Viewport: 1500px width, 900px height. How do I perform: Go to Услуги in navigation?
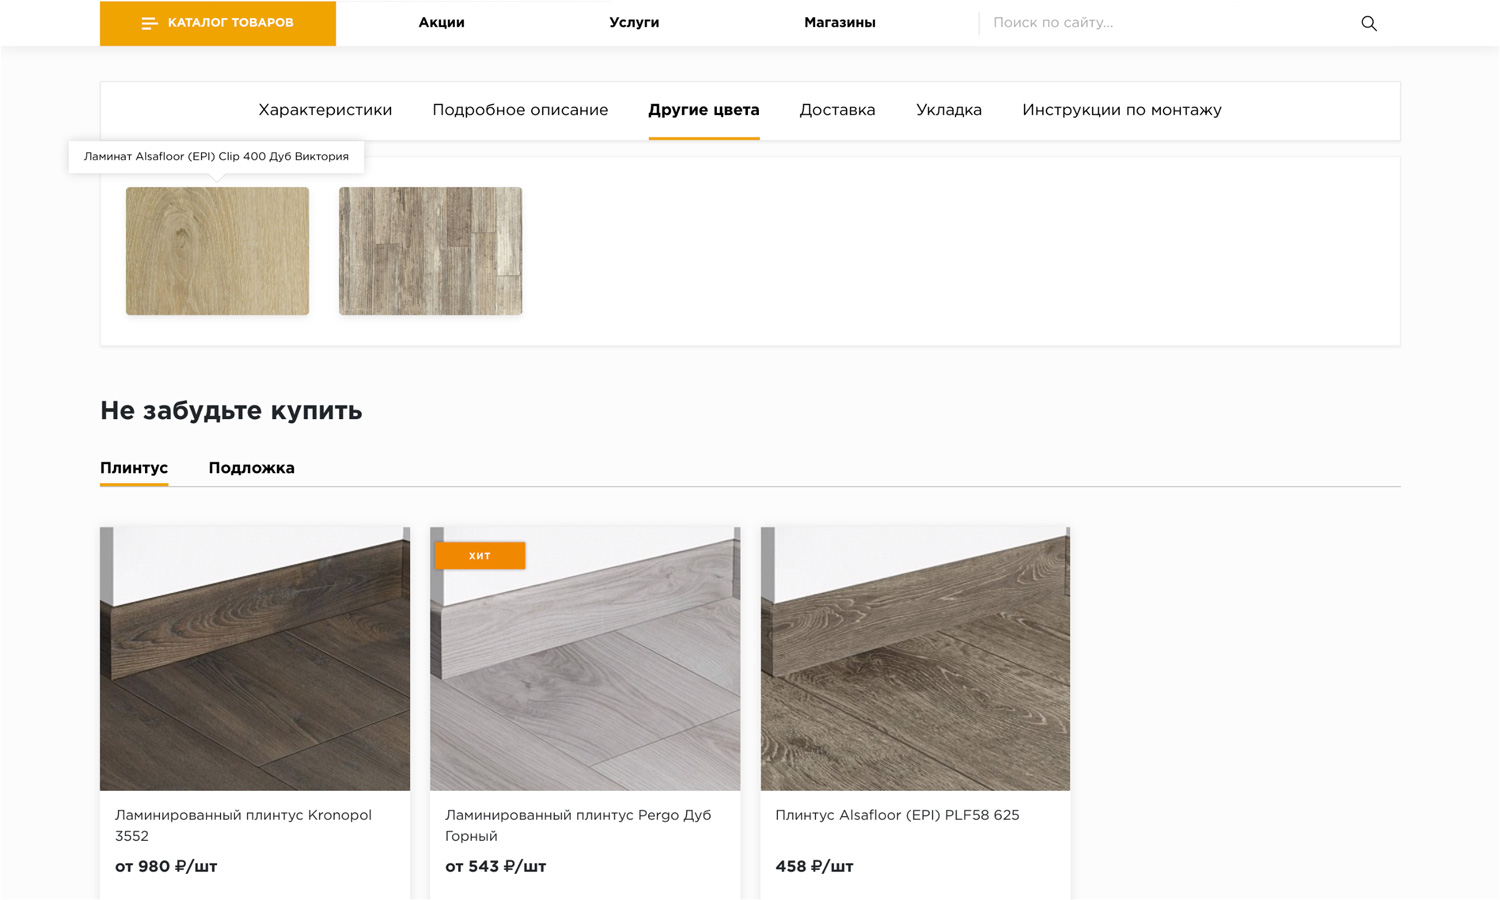tap(634, 23)
